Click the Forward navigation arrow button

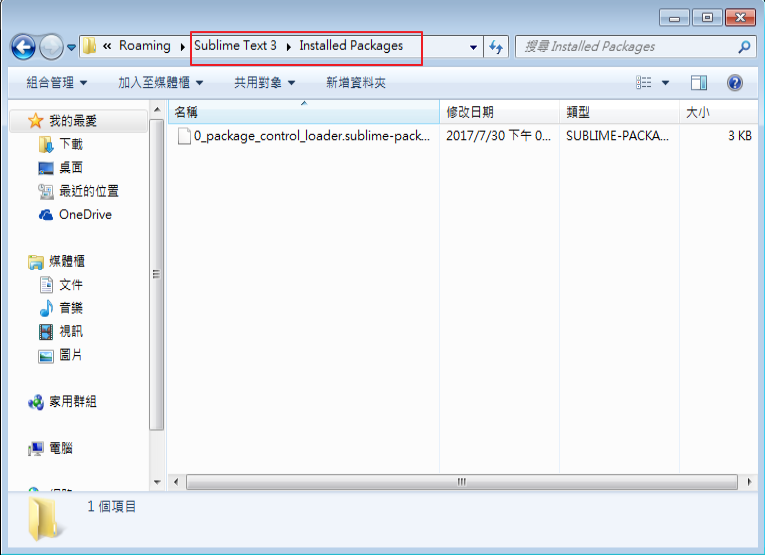tap(51, 47)
